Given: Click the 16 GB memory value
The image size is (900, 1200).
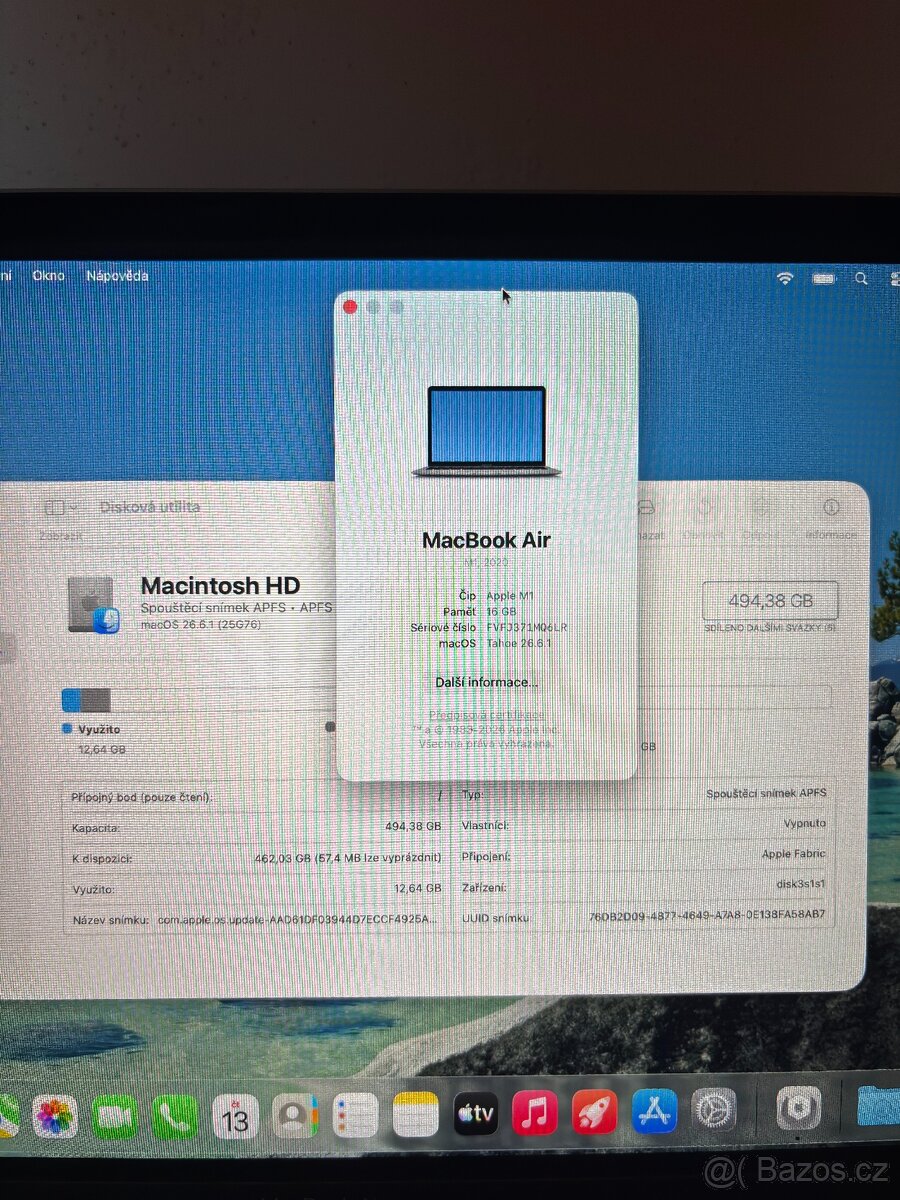Looking at the screenshot, I should click(501, 611).
